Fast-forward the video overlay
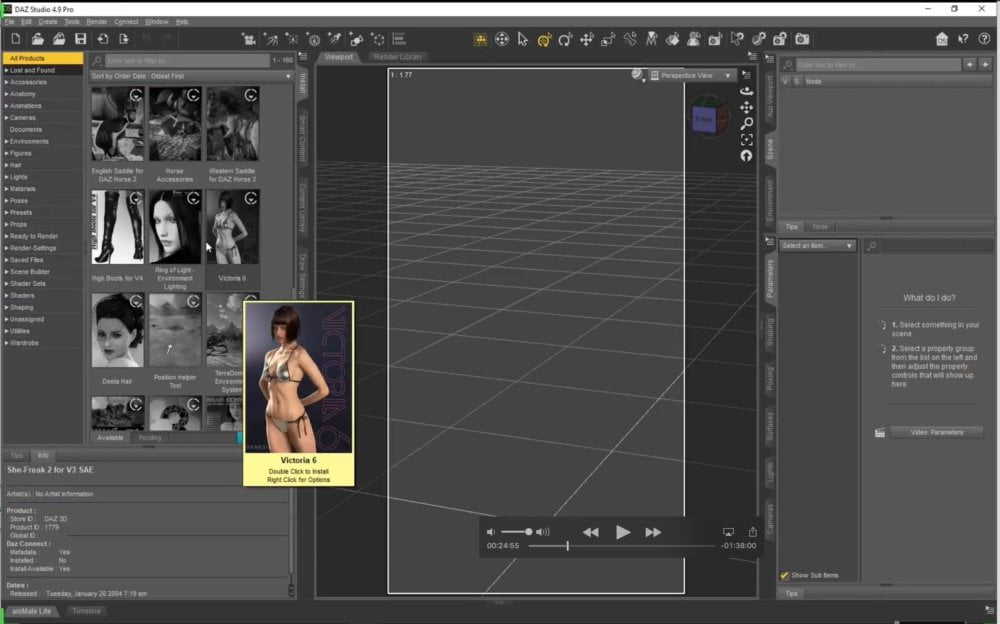The height and width of the screenshot is (624, 1000). [653, 532]
